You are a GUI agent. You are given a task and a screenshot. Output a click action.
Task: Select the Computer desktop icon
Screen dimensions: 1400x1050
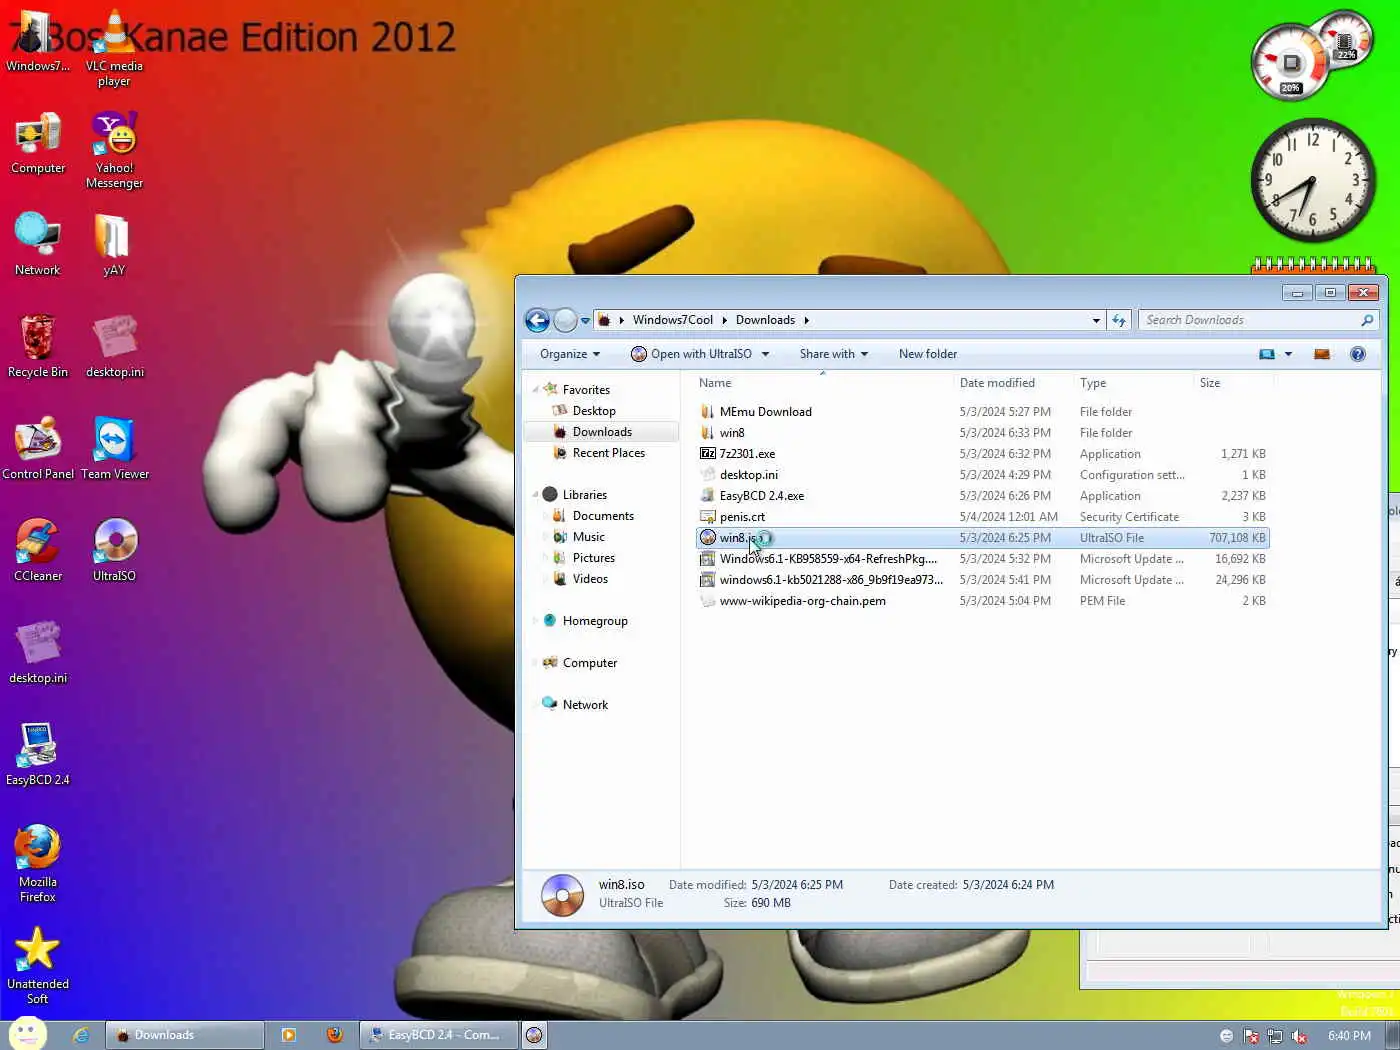38,144
